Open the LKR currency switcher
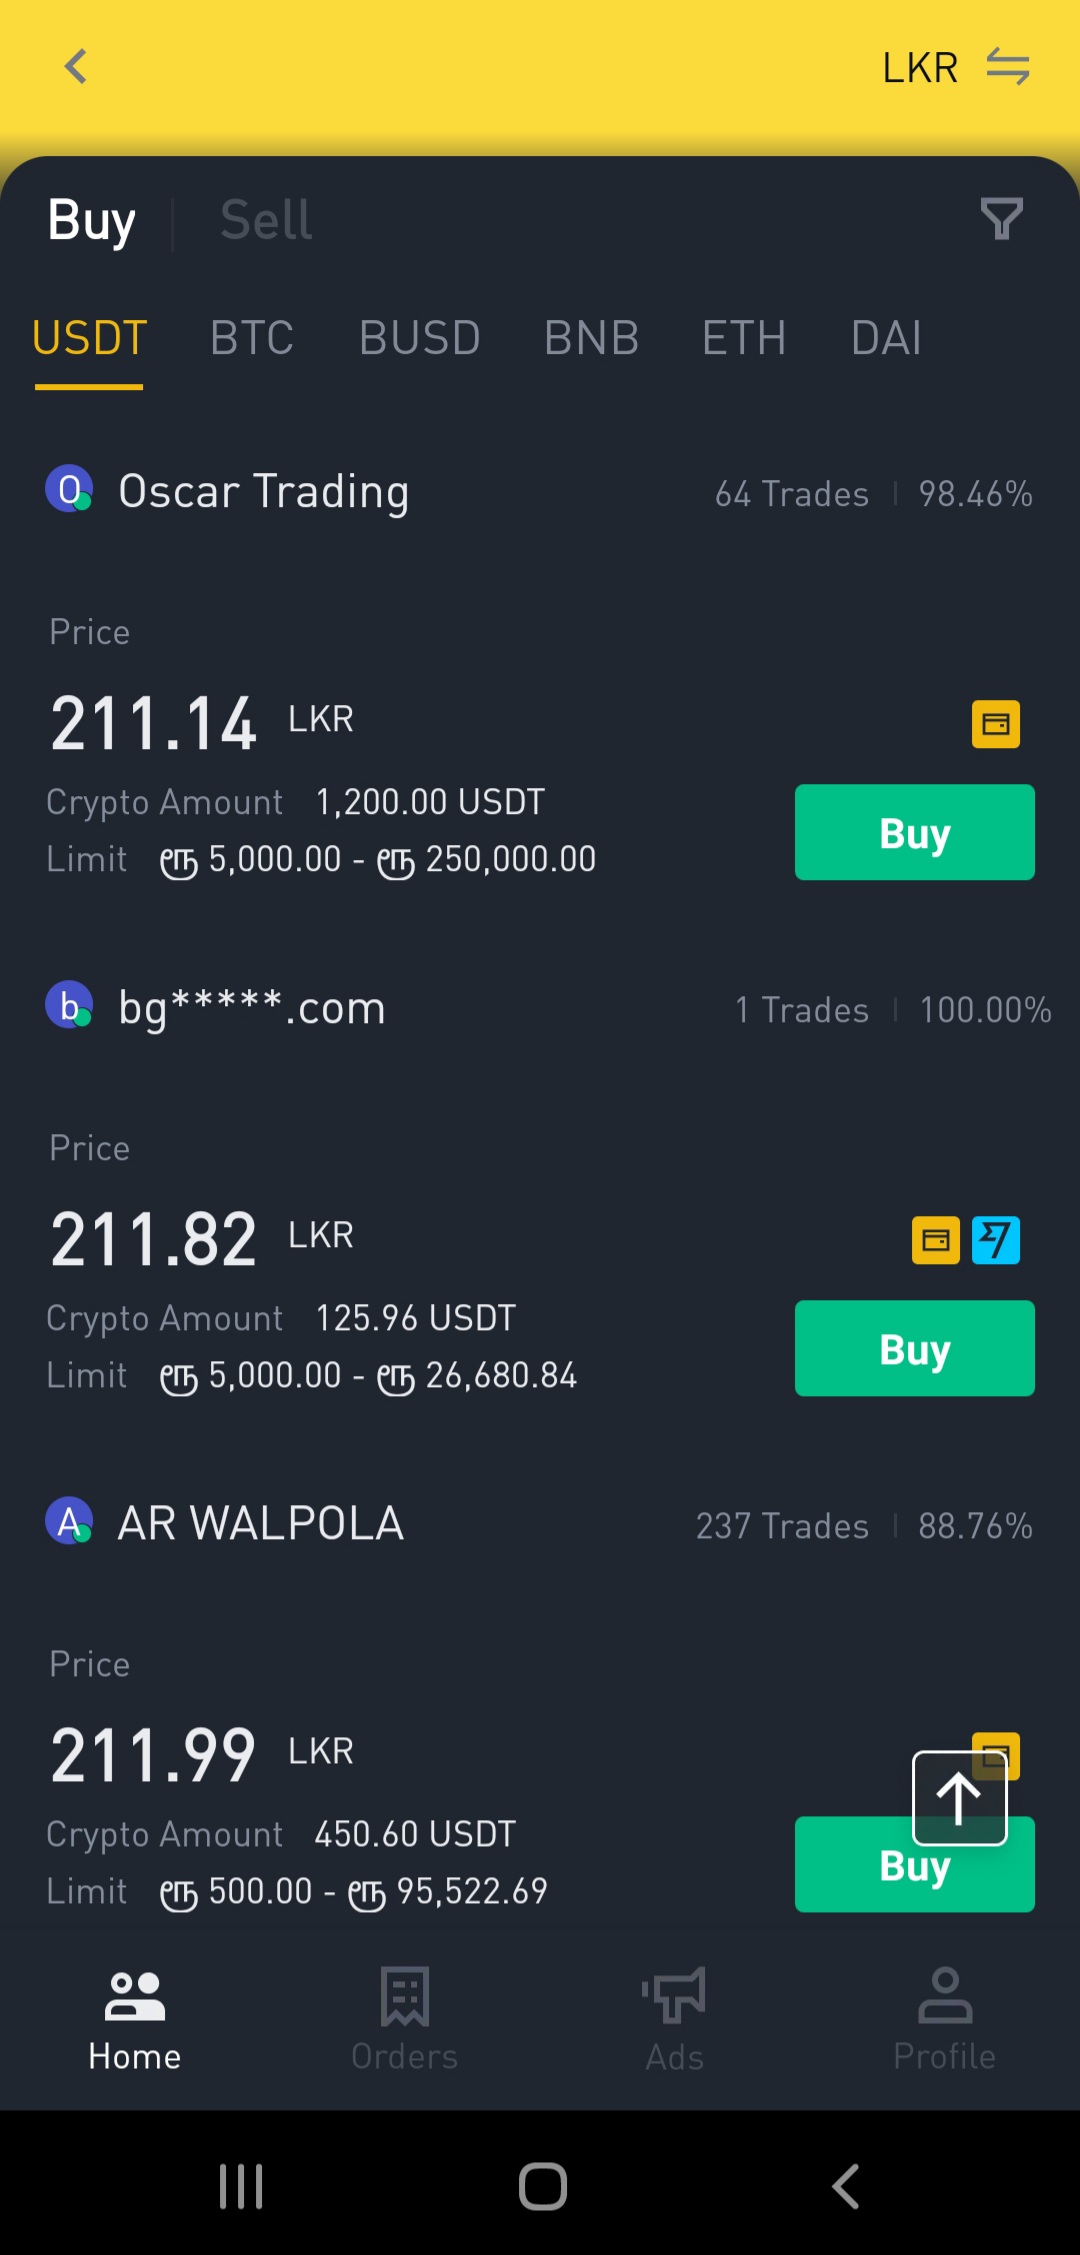This screenshot has width=1080, height=2255. pos(955,68)
